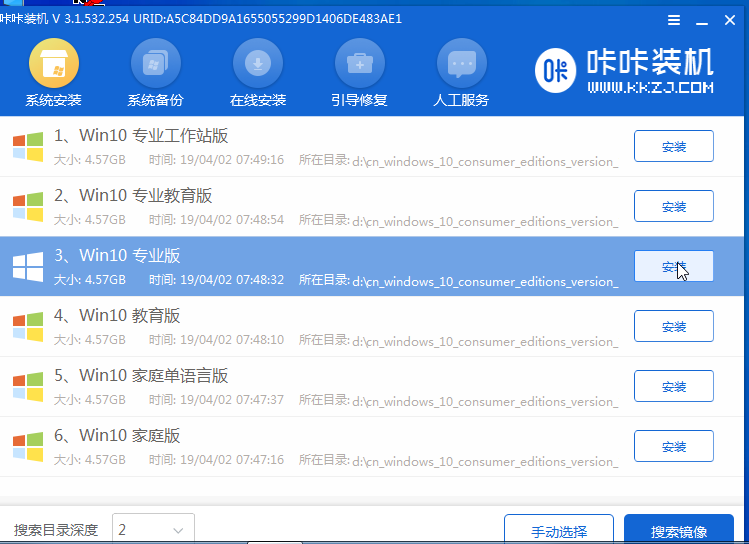Select row title 3、Win10 专业版
The height and width of the screenshot is (544, 749).
117,256
